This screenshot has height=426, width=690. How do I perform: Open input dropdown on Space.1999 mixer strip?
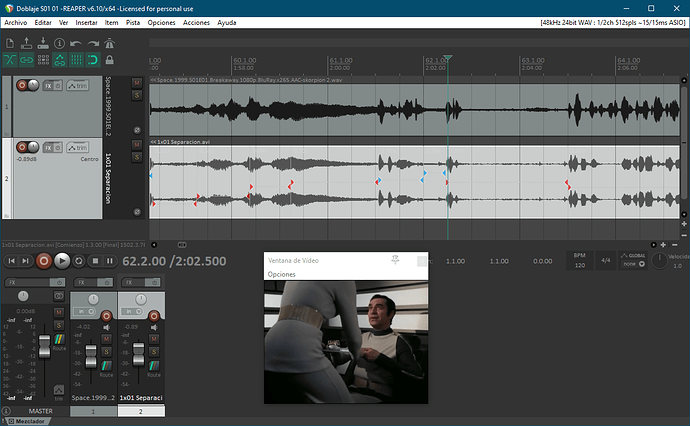[86, 311]
